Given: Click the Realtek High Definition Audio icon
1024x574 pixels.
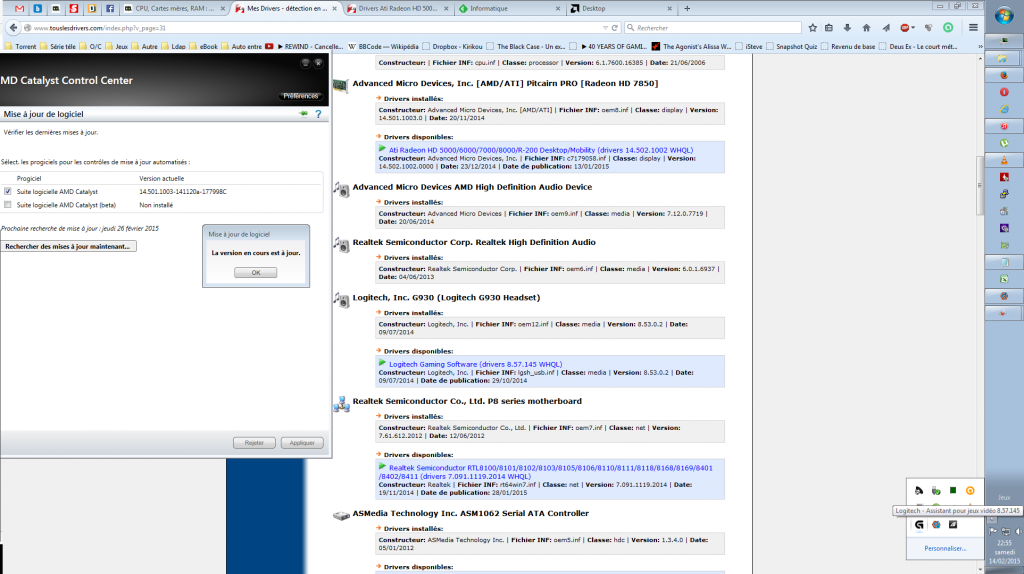Looking at the screenshot, I should pos(341,244).
